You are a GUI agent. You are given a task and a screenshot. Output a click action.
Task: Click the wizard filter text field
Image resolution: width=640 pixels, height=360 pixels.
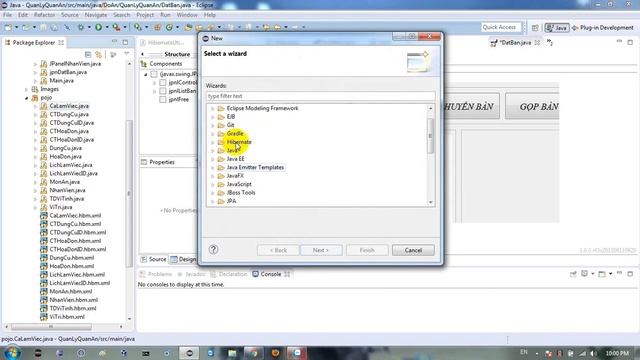(320, 96)
